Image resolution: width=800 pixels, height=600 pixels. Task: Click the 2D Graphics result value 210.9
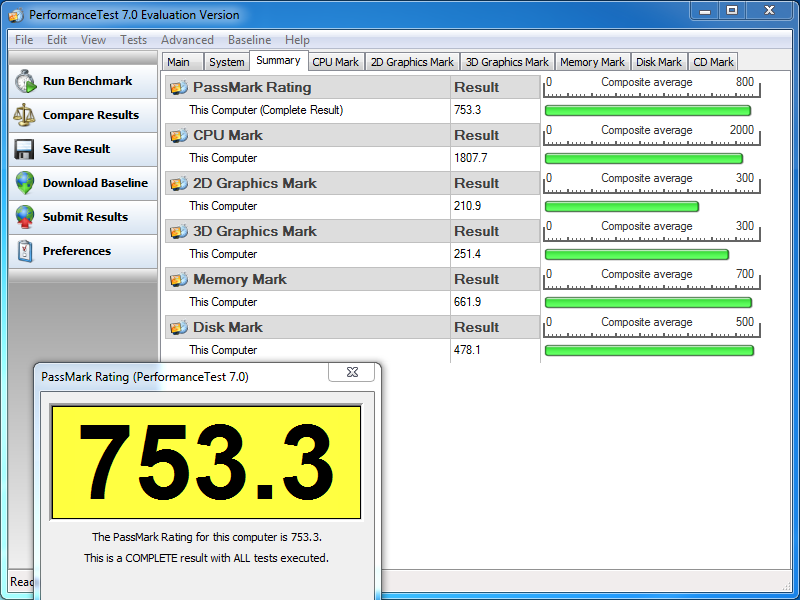click(x=467, y=206)
